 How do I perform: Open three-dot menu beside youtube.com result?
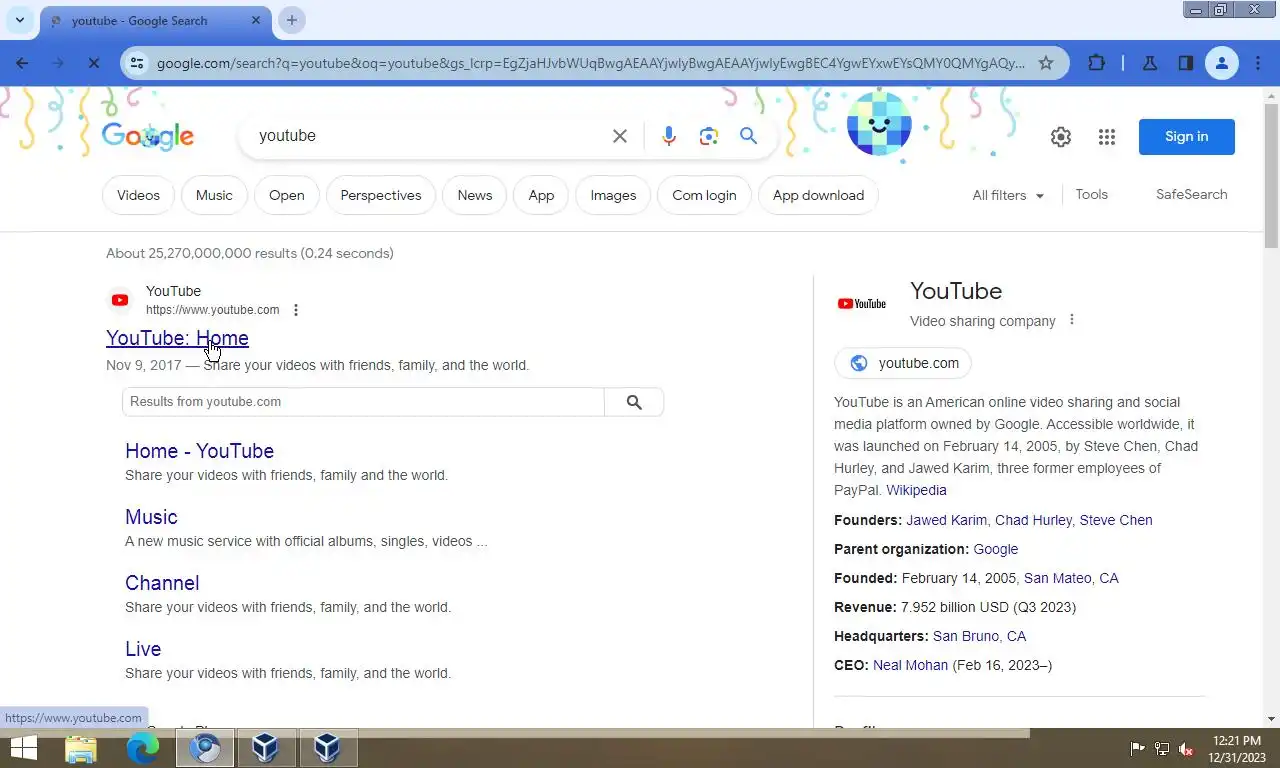pos(295,310)
